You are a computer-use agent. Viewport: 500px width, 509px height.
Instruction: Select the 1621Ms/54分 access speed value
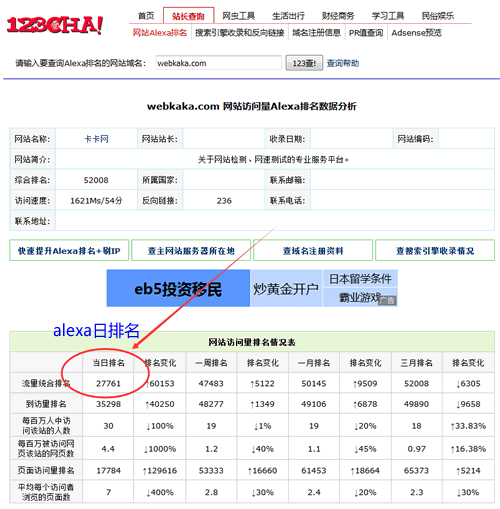[x=96, y=201]
